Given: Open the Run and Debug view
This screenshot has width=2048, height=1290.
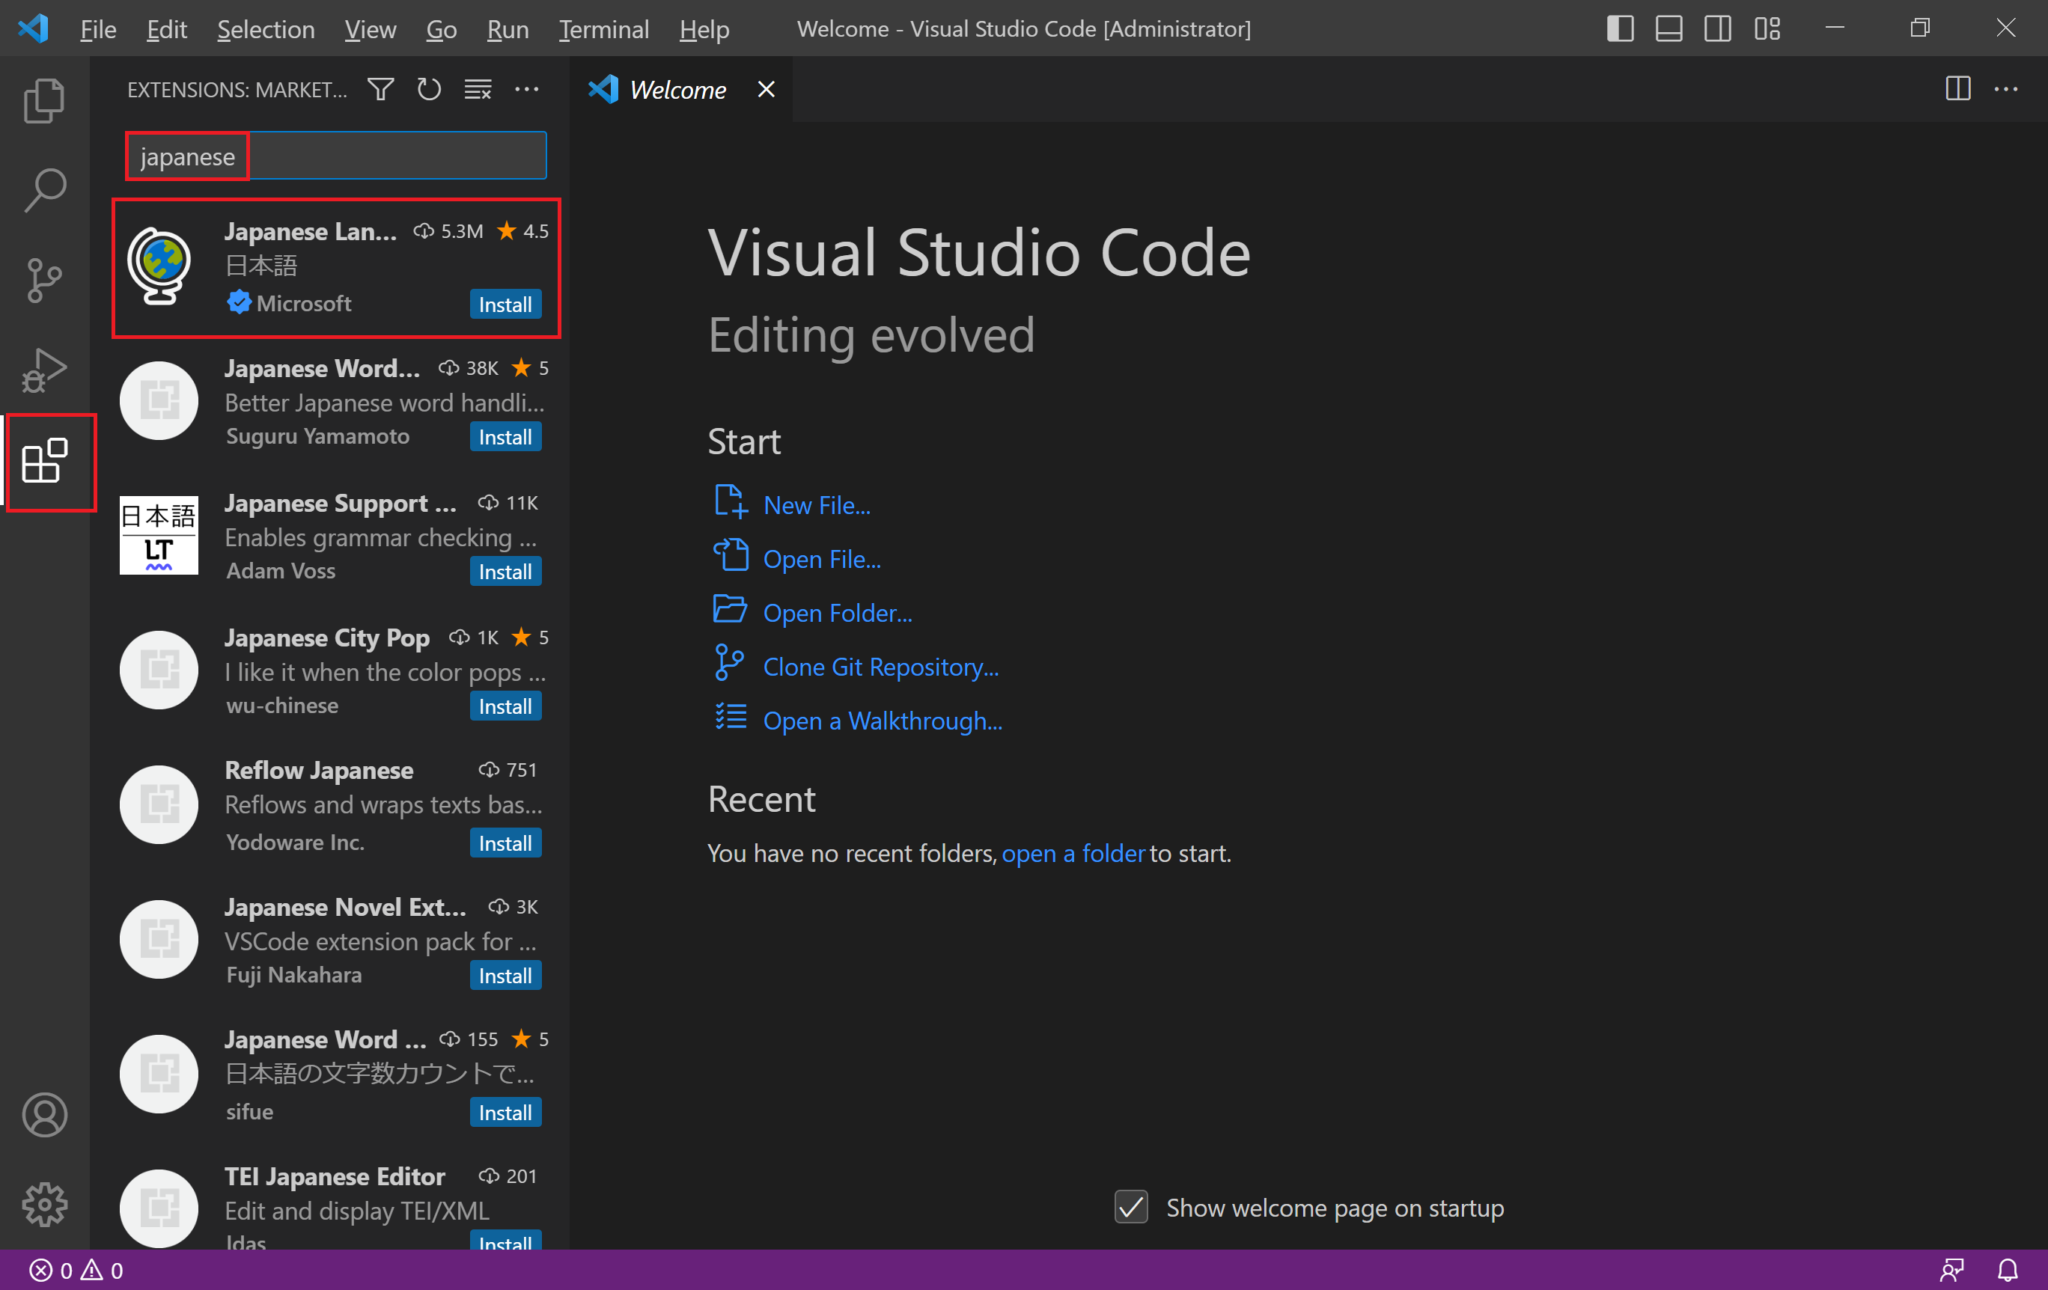Looking at the screenshot, I should [x=44, y=370].
